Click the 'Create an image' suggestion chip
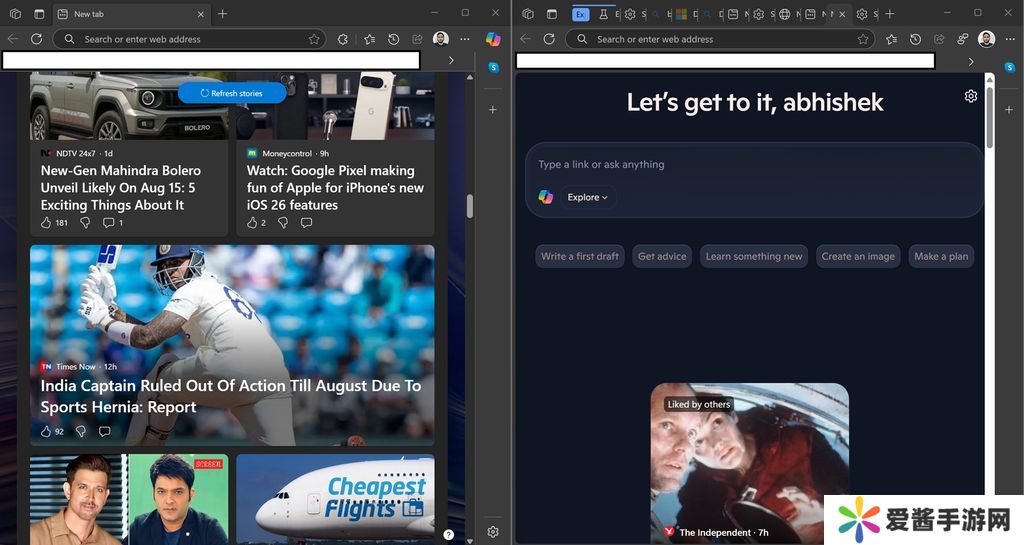The width and height of the screenshot is (1024, 545). [x=857, y=256]
